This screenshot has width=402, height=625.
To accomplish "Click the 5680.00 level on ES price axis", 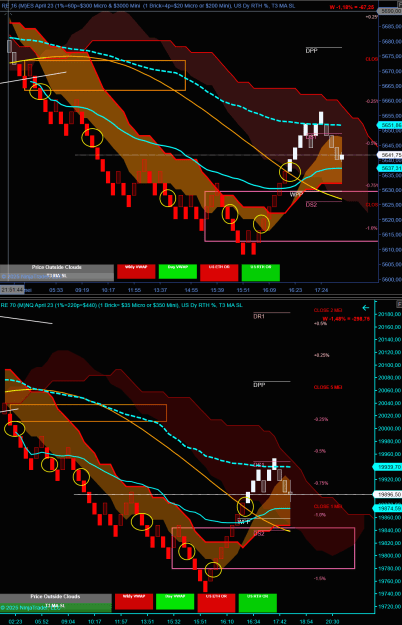I will 391,41.
